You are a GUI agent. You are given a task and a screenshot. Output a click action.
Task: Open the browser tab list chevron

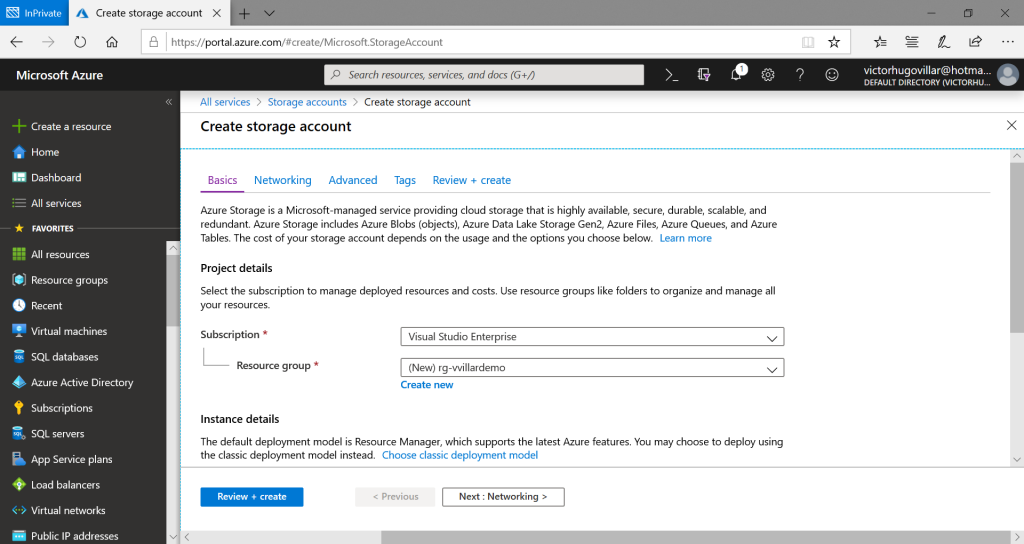pos(269,13)
